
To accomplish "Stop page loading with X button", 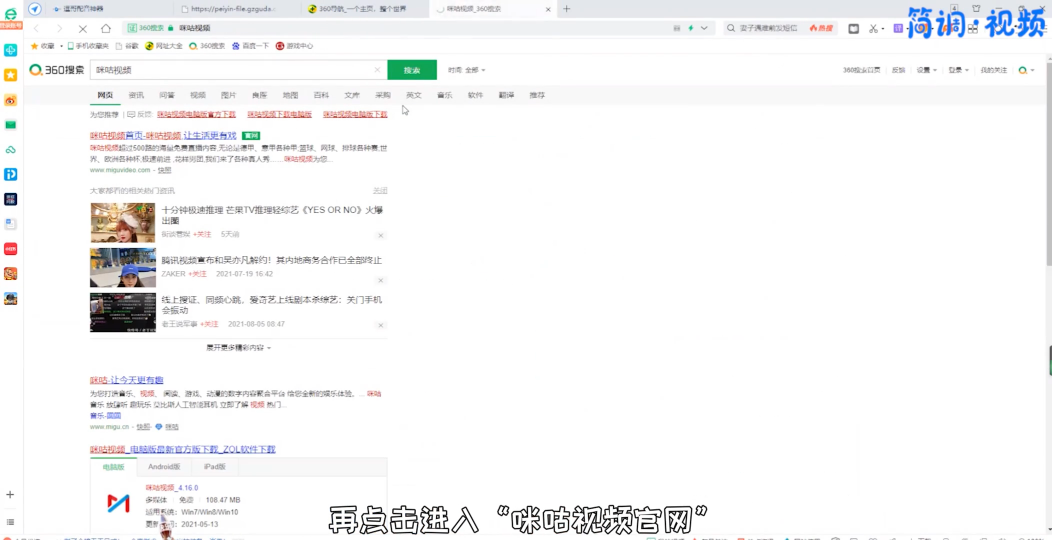I will click(83, 29).
